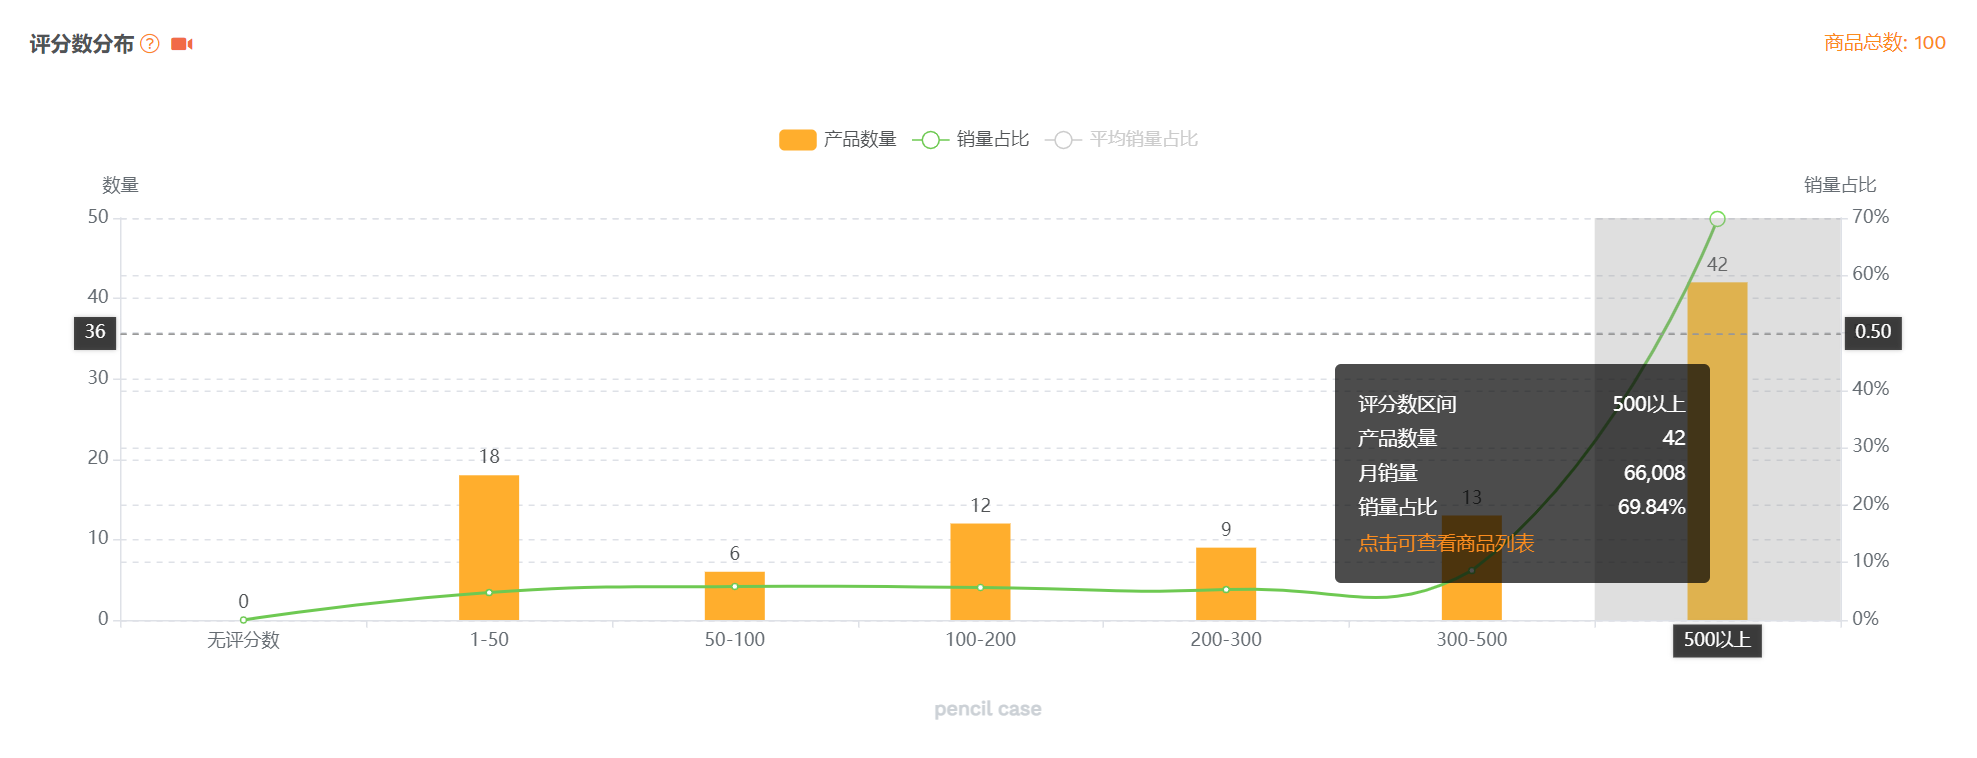Viewport: 1977px width, 758px height.
Task: Click the orange 产品数量 legend swatch
Action: click(797, 140)
